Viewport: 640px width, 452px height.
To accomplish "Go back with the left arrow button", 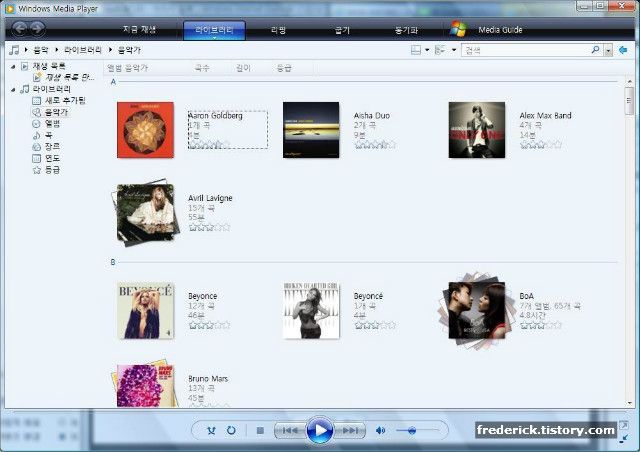I will (20, 28).
